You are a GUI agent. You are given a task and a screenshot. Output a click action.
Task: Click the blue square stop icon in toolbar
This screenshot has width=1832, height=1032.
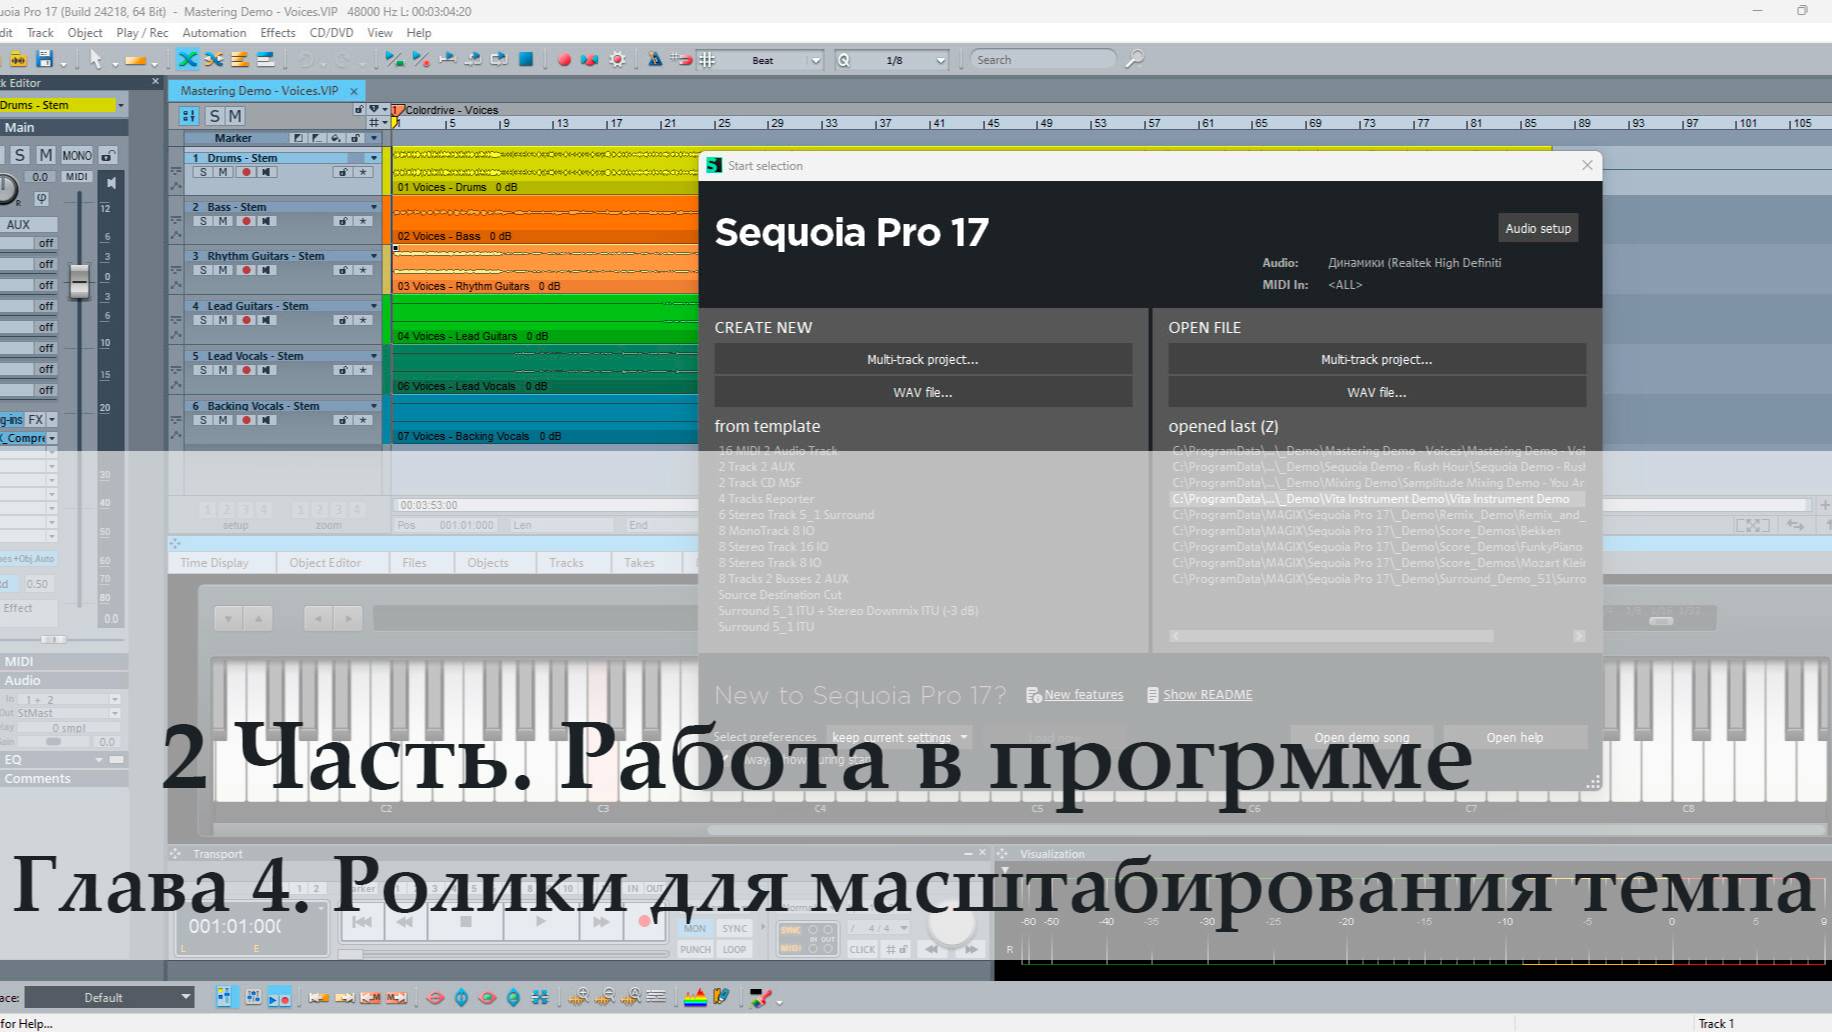tap(526, 60)
